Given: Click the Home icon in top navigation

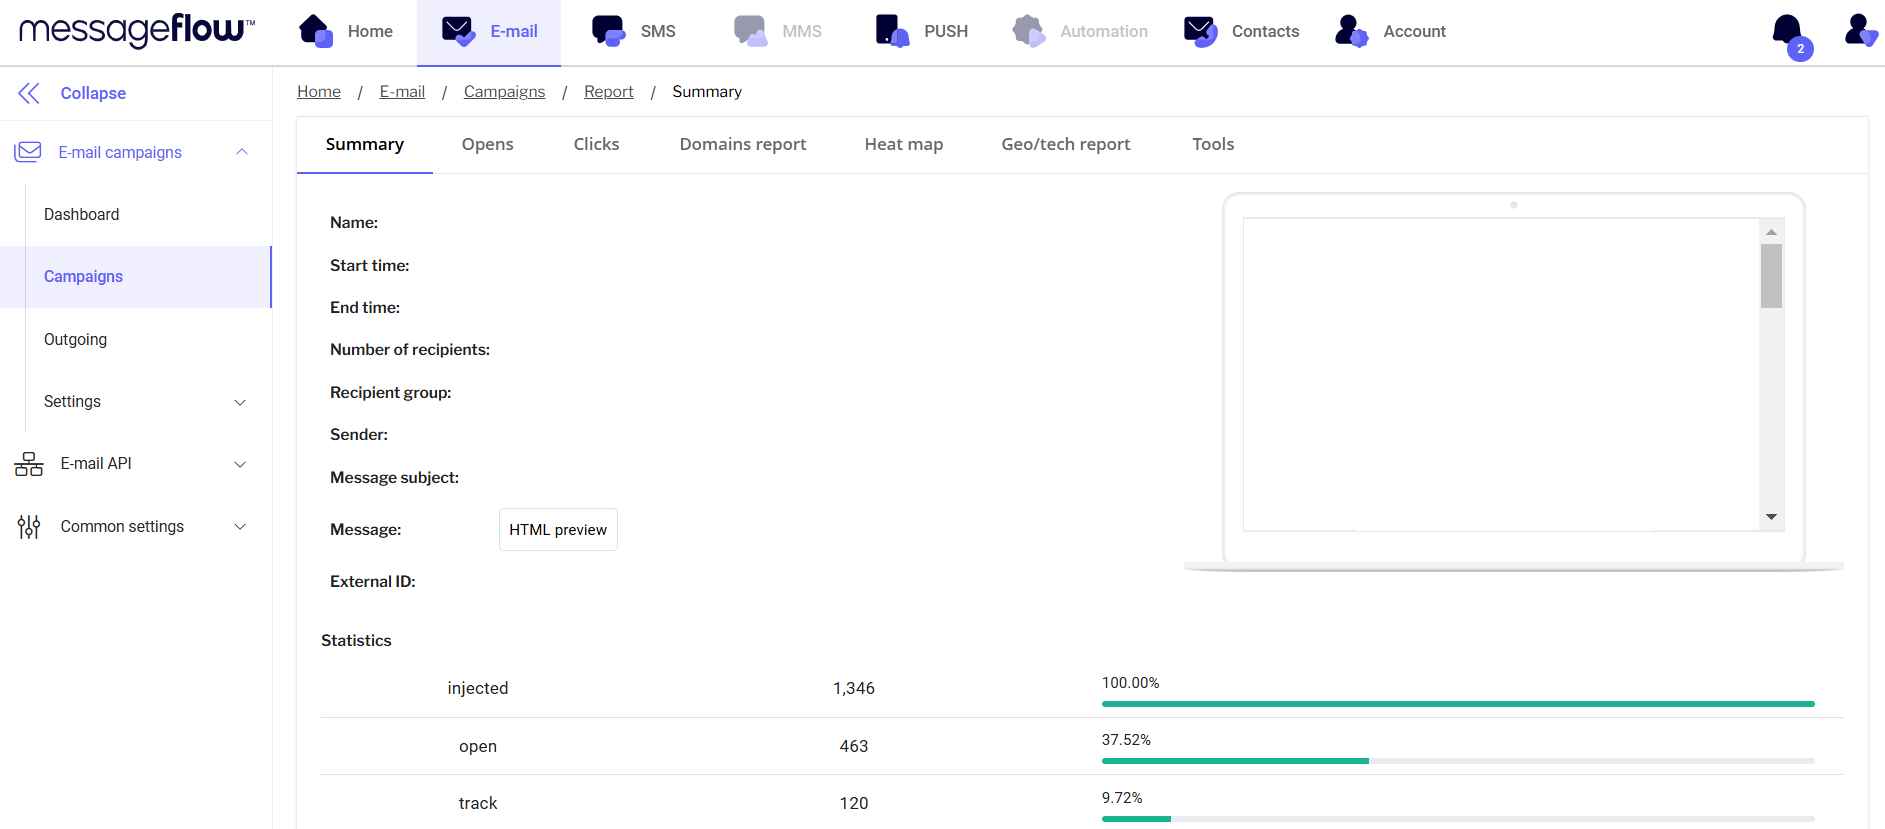Looking at the screenshot, I should click(316, 31).
